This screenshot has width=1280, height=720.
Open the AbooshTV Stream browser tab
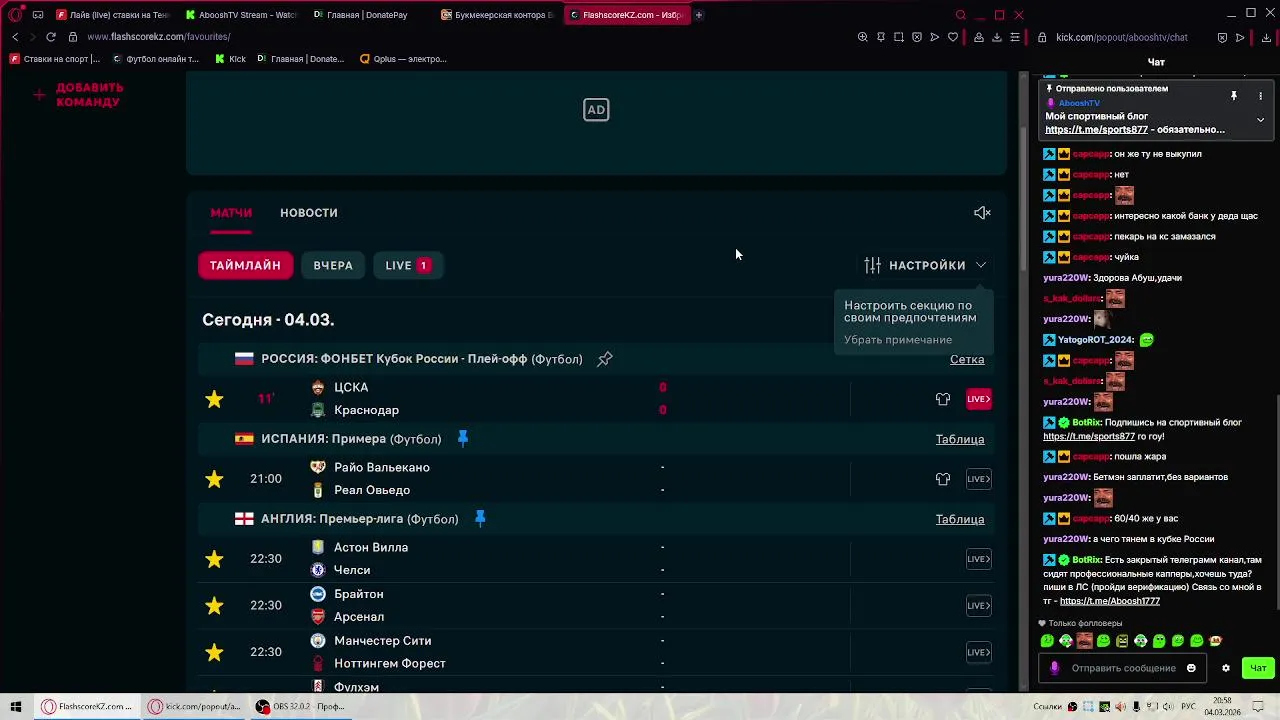point(241,15)
